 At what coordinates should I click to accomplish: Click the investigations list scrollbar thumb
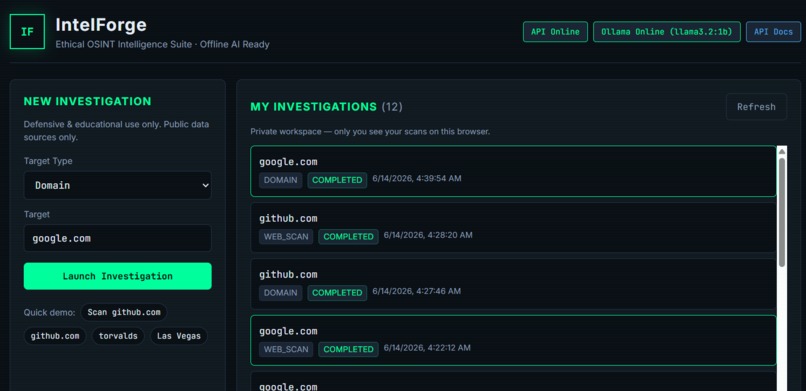782,212
